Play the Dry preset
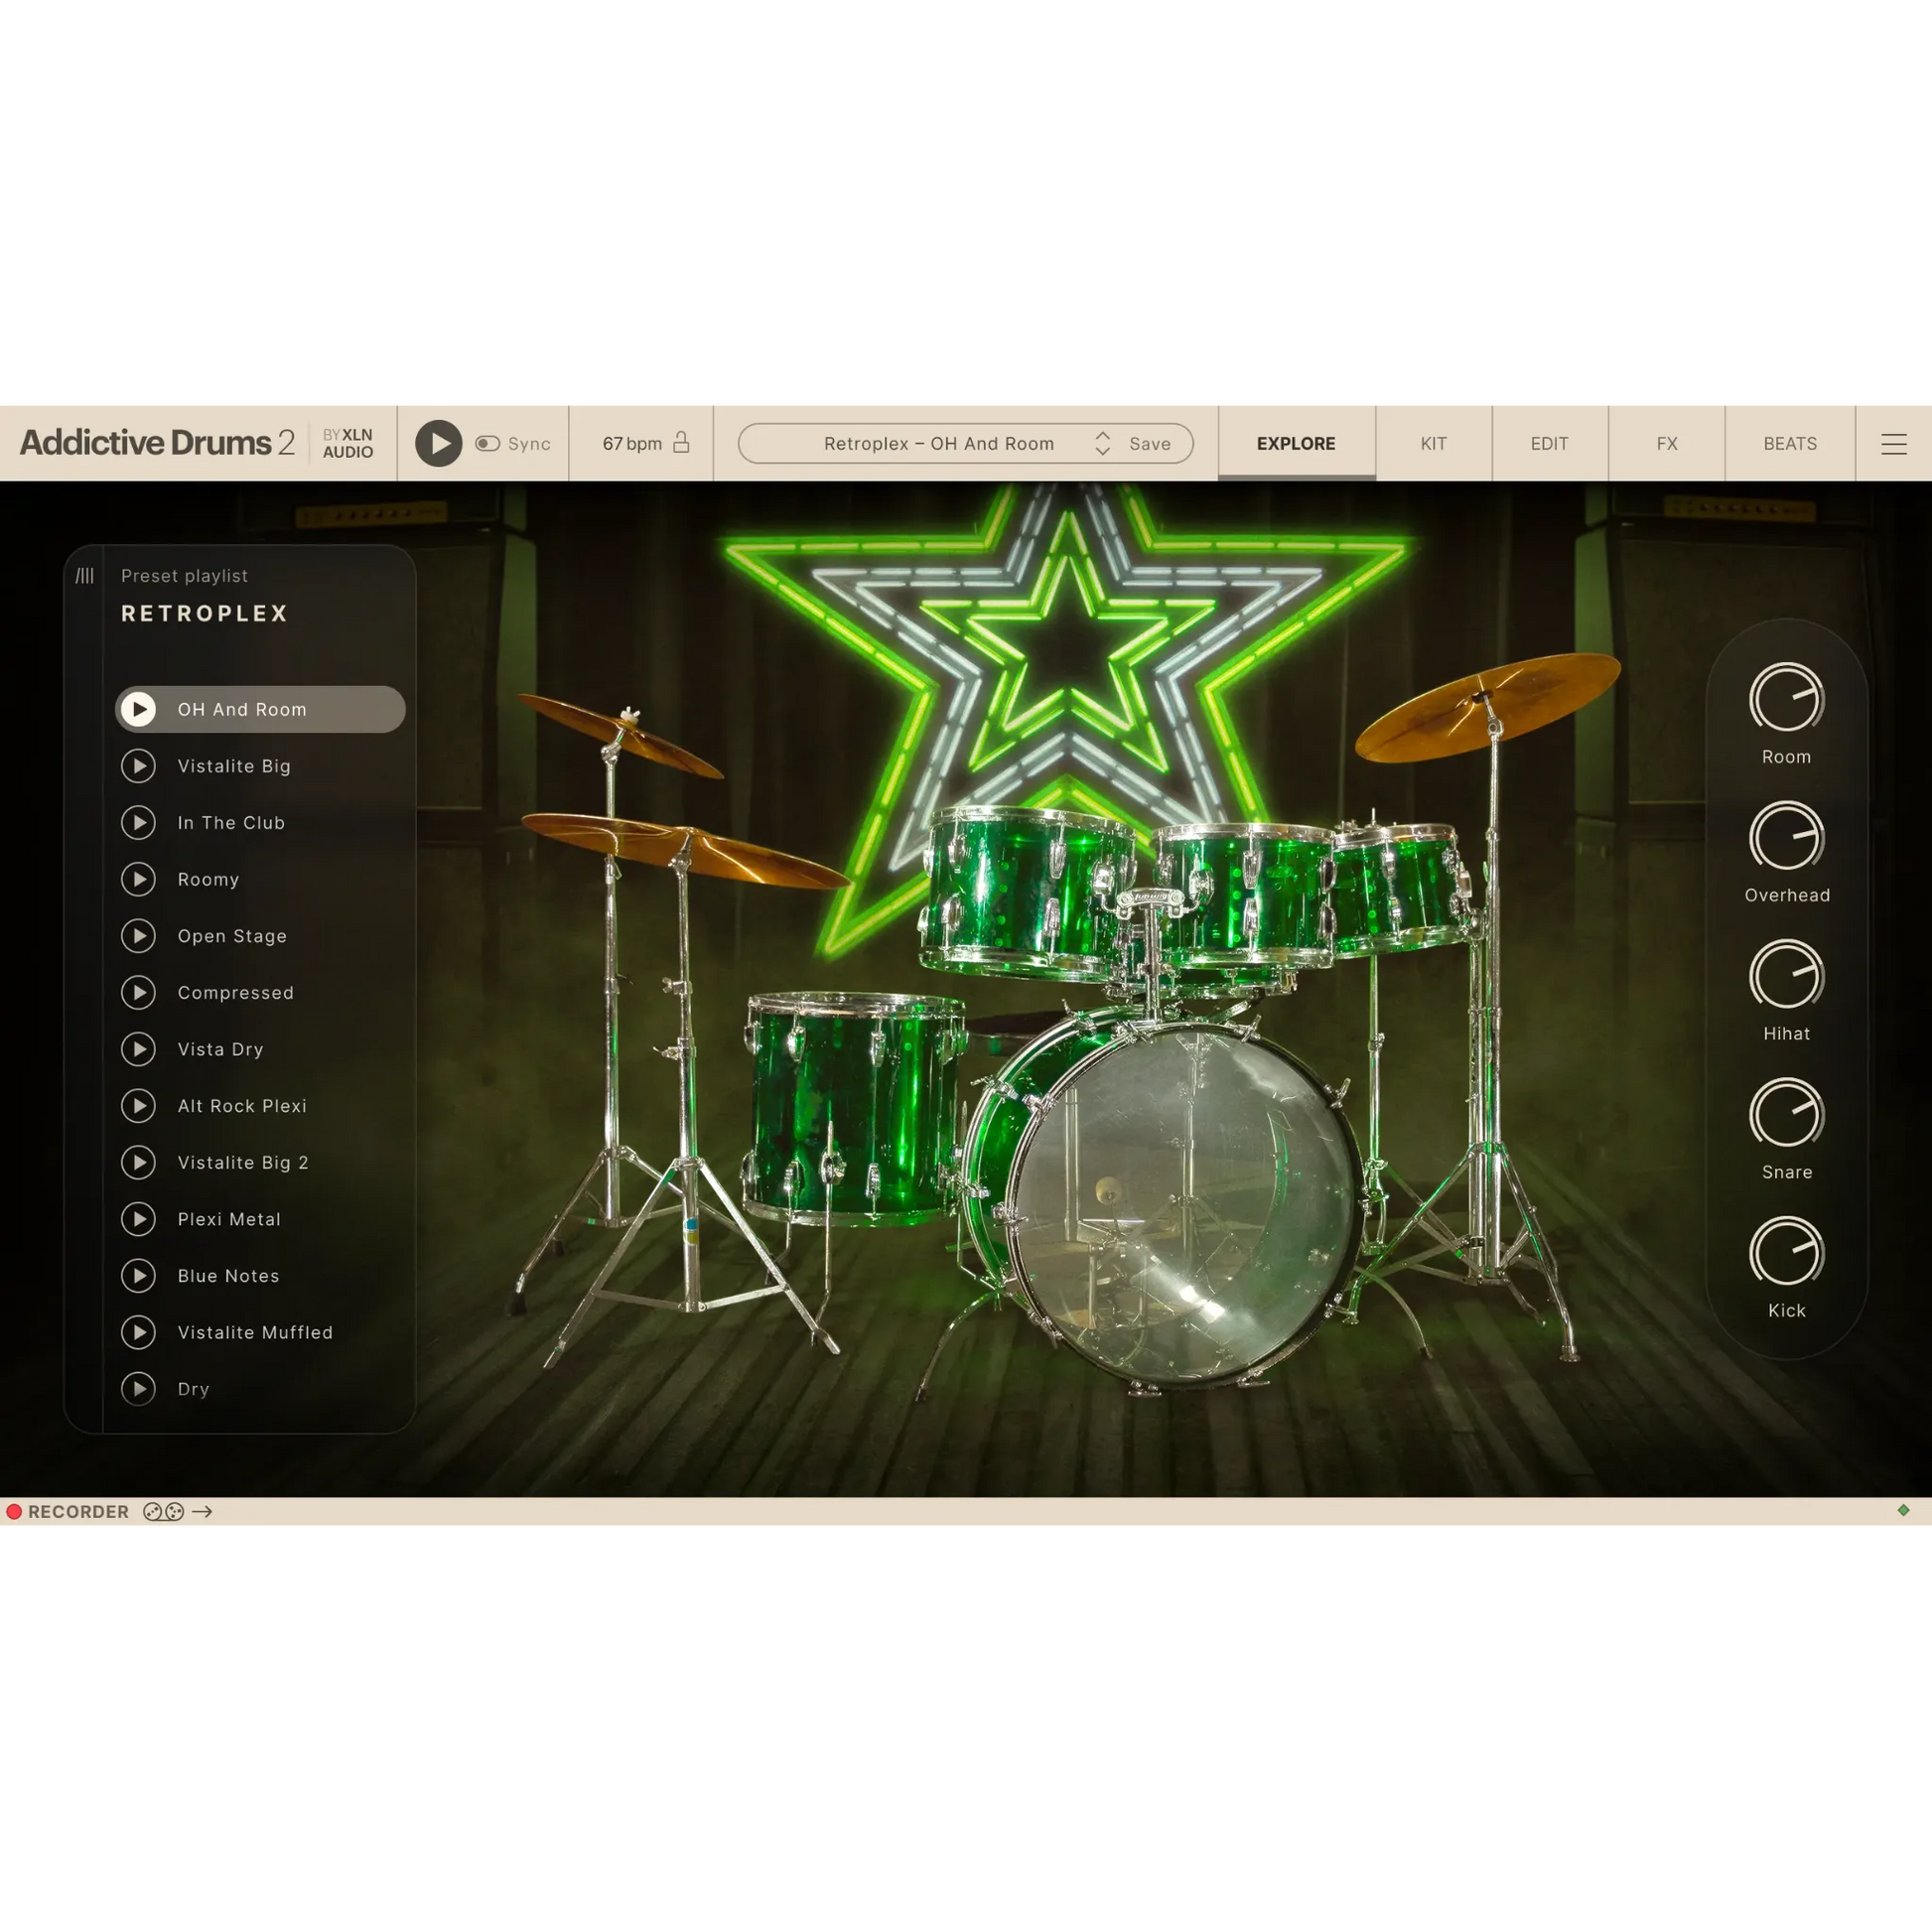The width and height of the screenshot is (1932, 1932). tap(139, 1388)
